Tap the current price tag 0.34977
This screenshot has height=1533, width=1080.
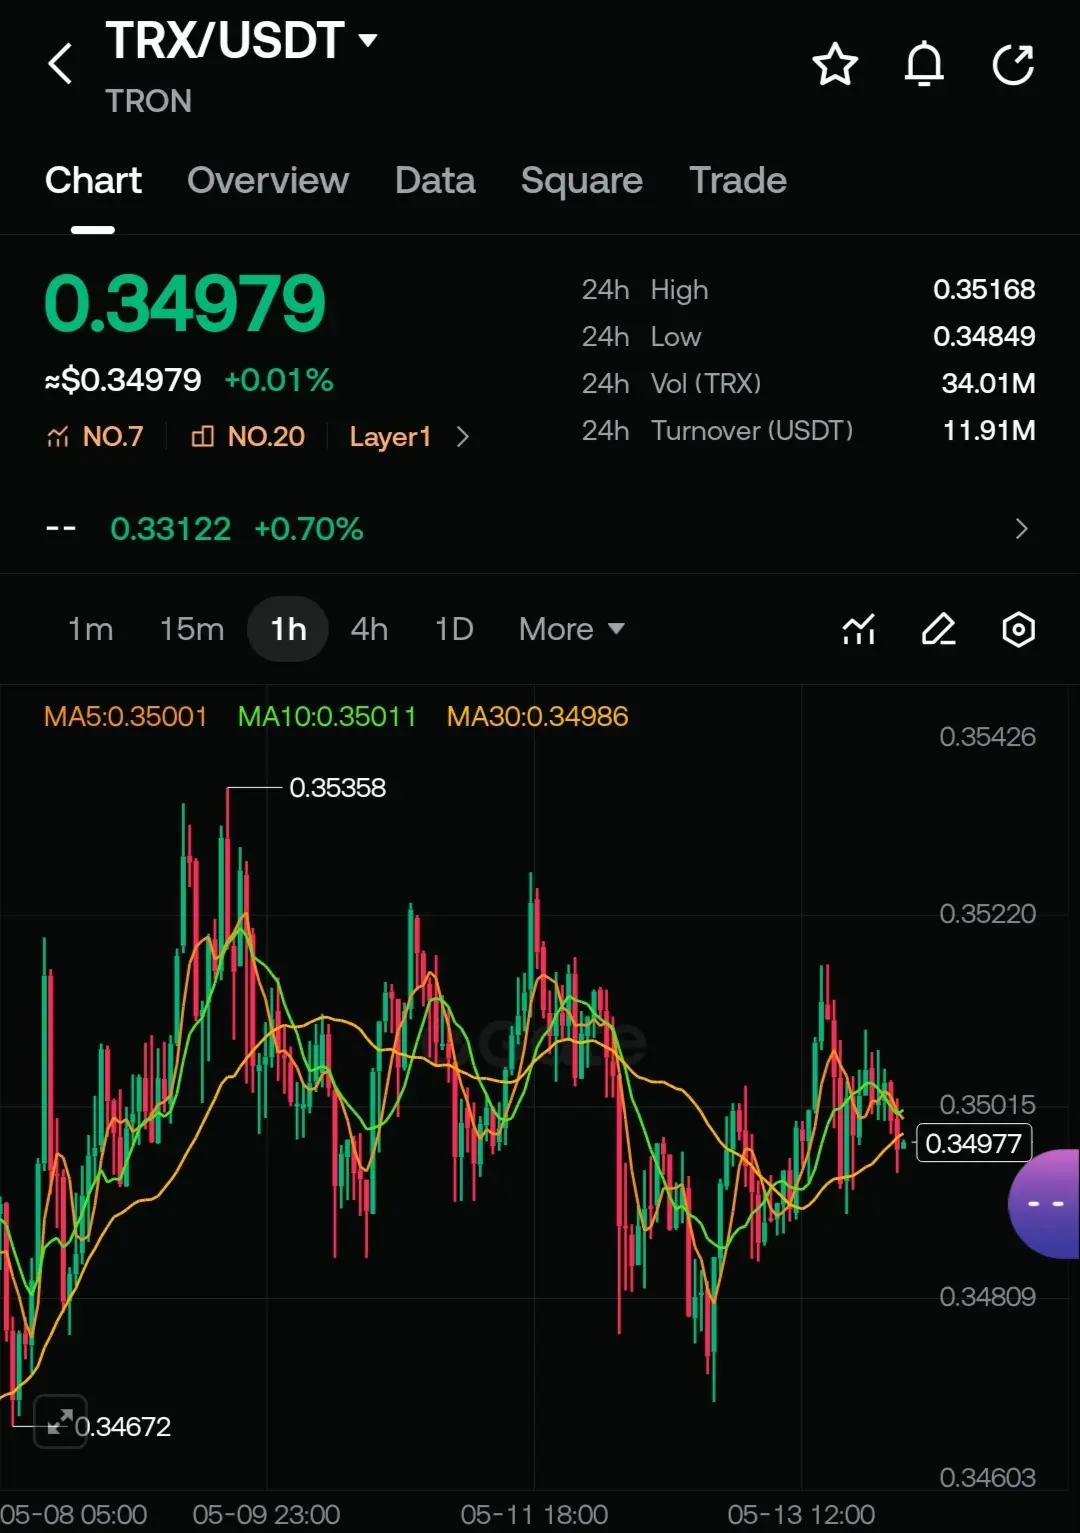point(974,1143)
